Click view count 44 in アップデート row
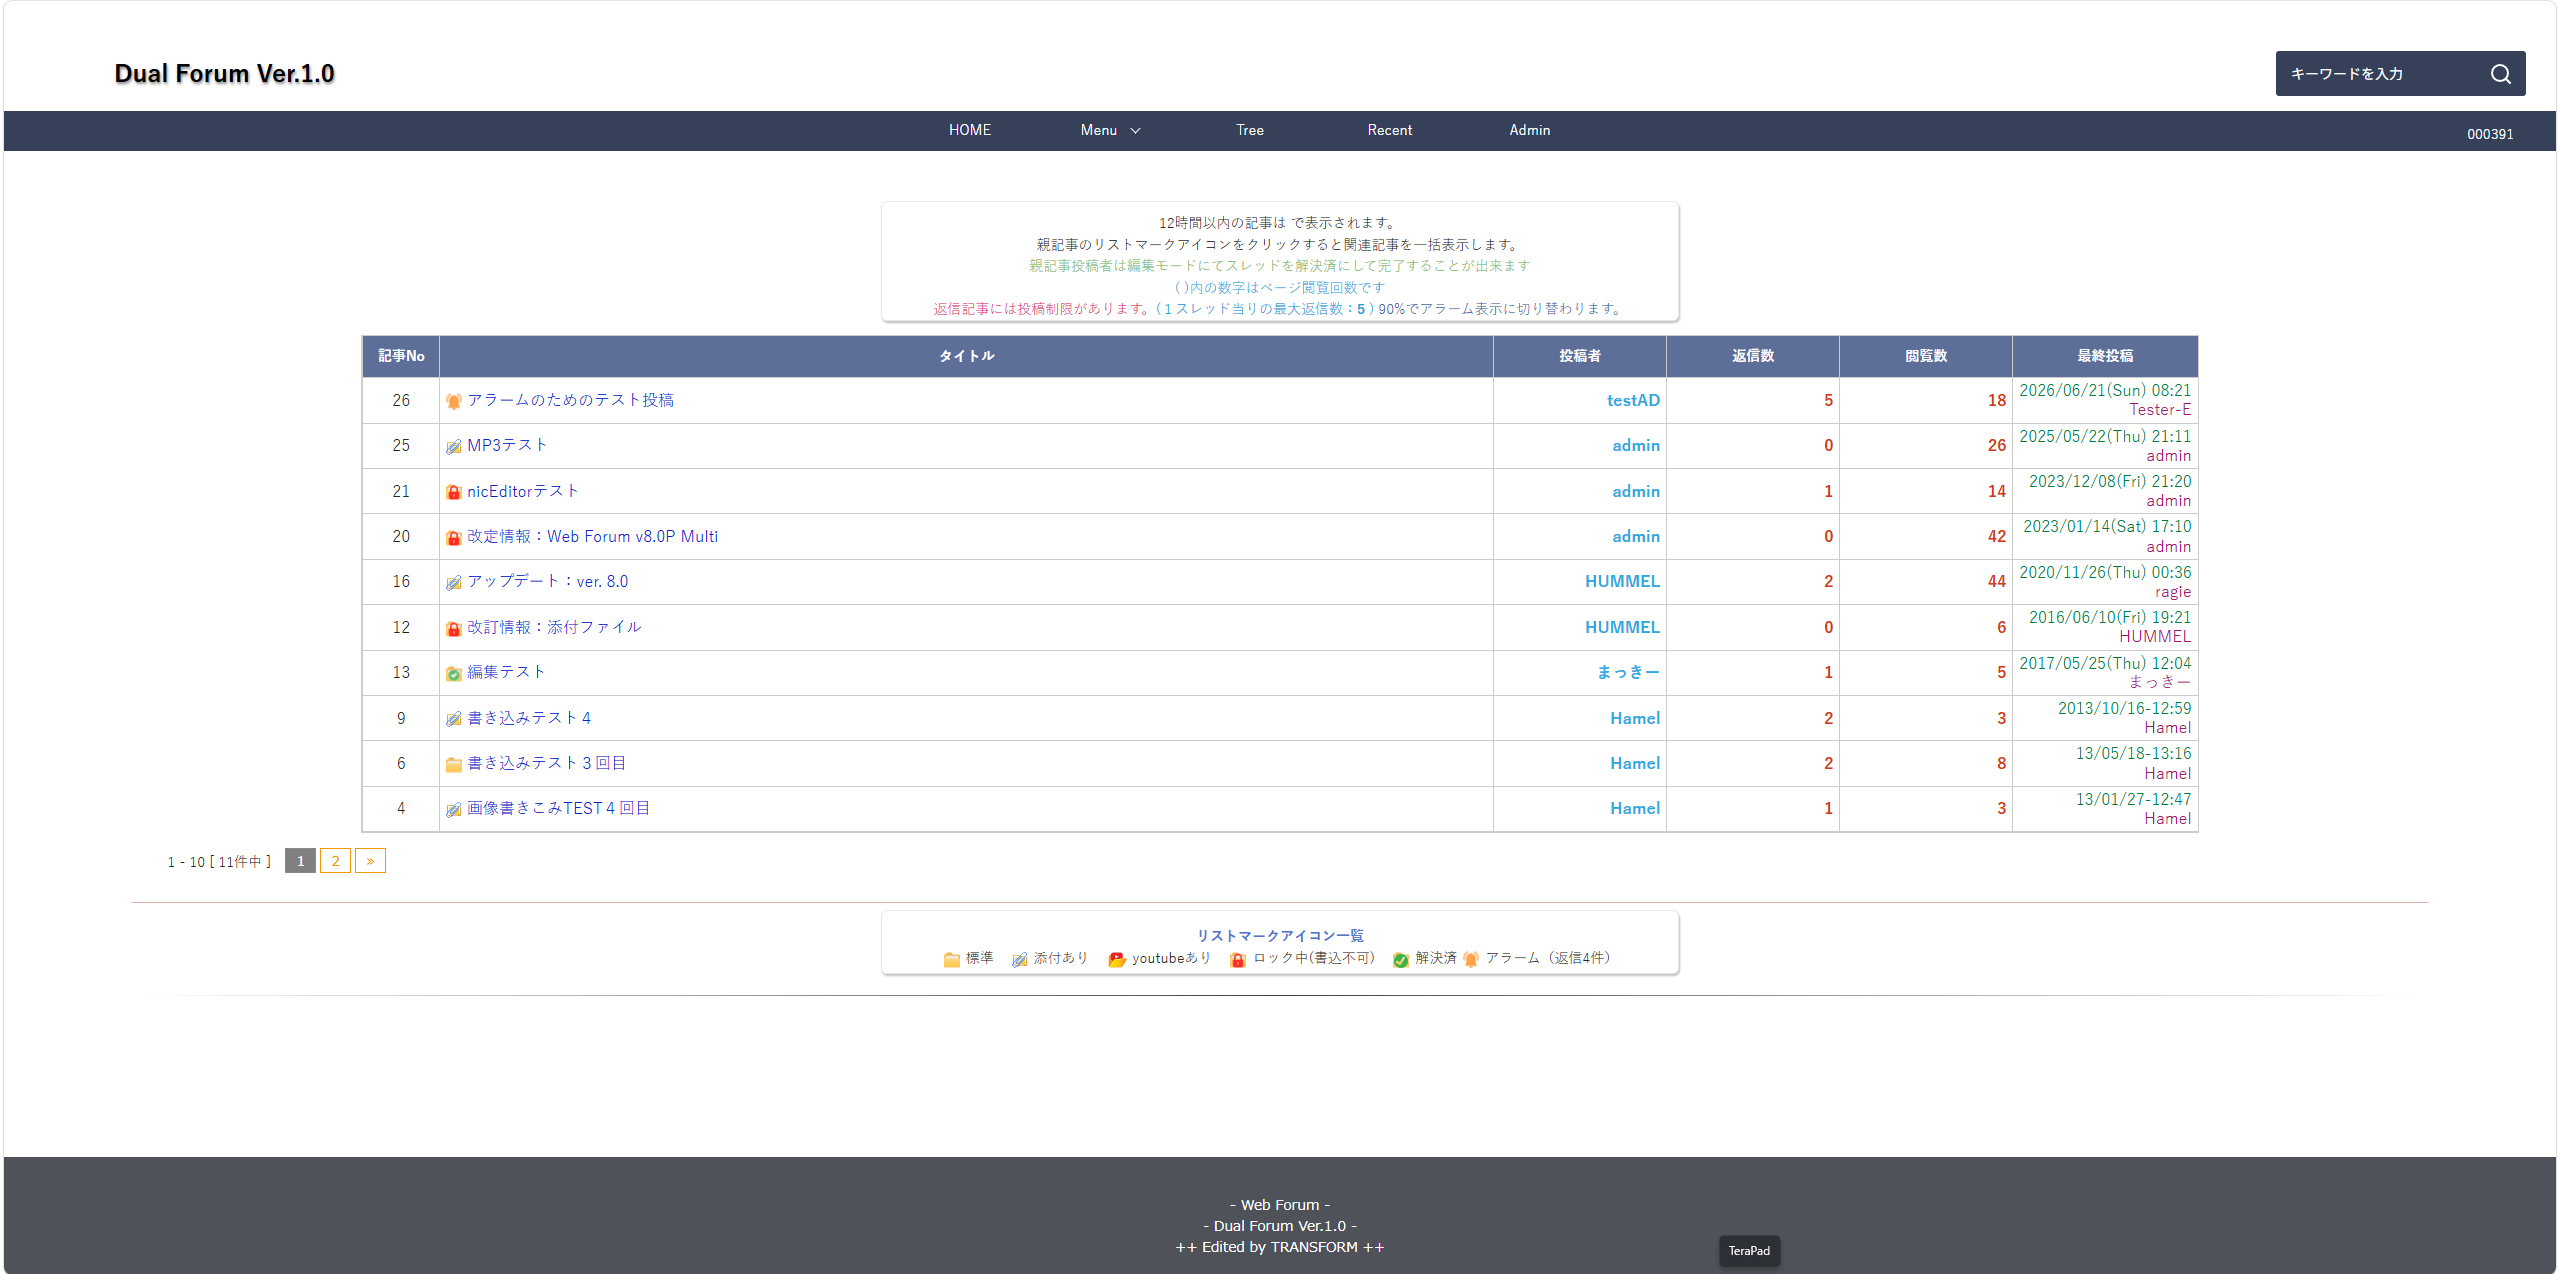This screenshot has width=2560, height=1274. coord(1997,582)
